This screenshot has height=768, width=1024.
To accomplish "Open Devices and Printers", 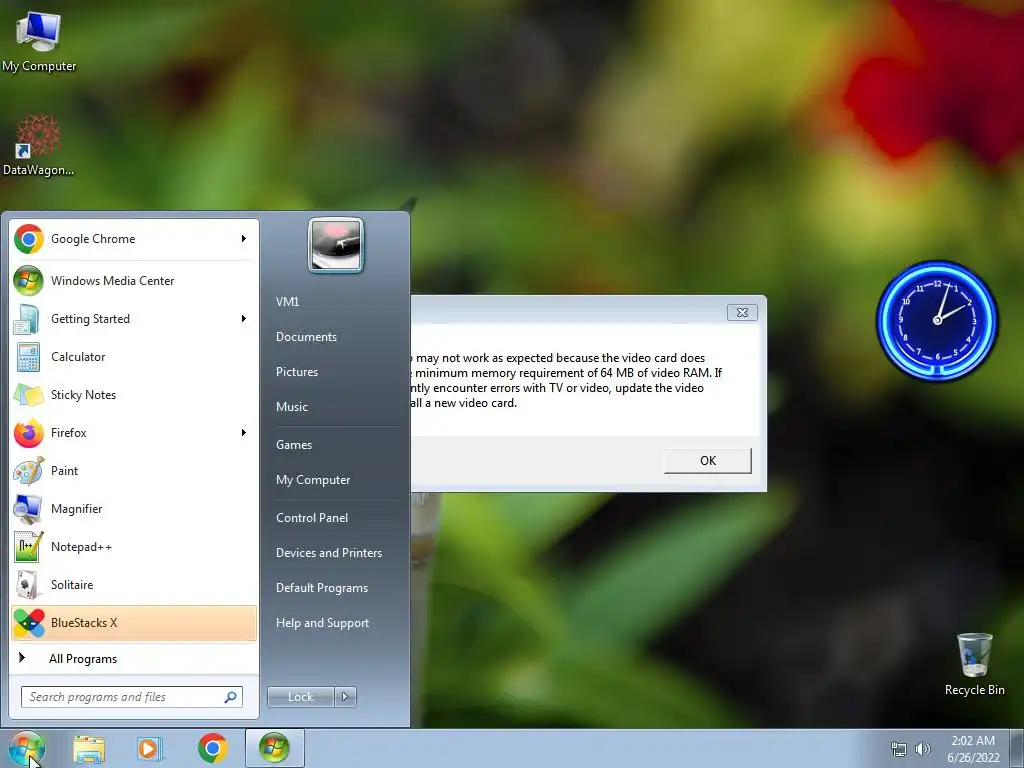I will point(336,553).
